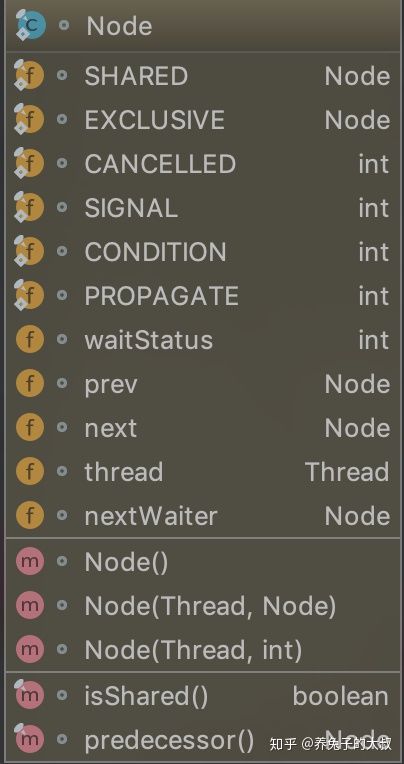Select the PROPAGATE int field

pos(202,296)
